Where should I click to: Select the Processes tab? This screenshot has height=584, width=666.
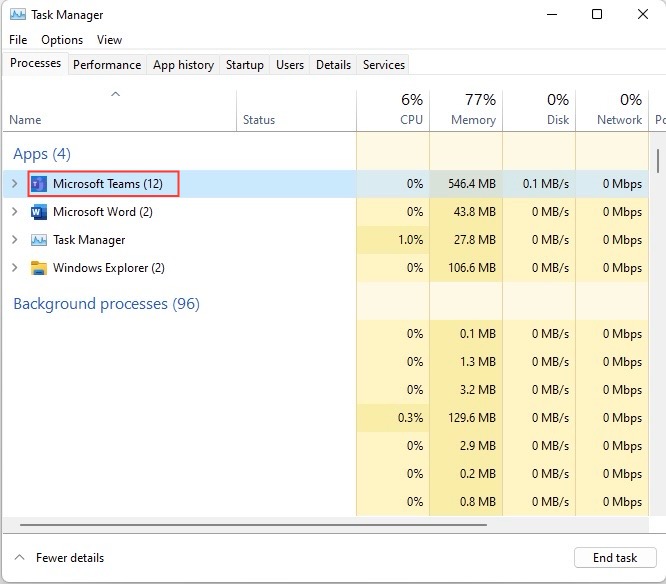click(35, 63)
